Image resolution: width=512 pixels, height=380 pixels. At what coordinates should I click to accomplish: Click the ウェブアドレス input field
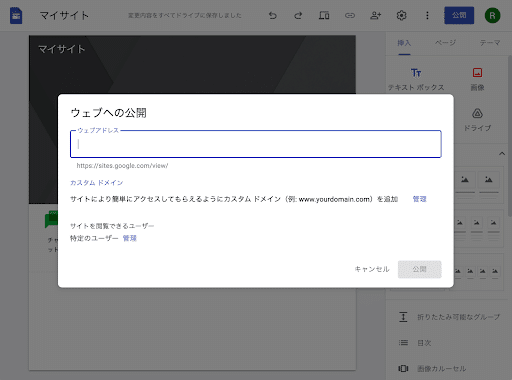point(256,144)
